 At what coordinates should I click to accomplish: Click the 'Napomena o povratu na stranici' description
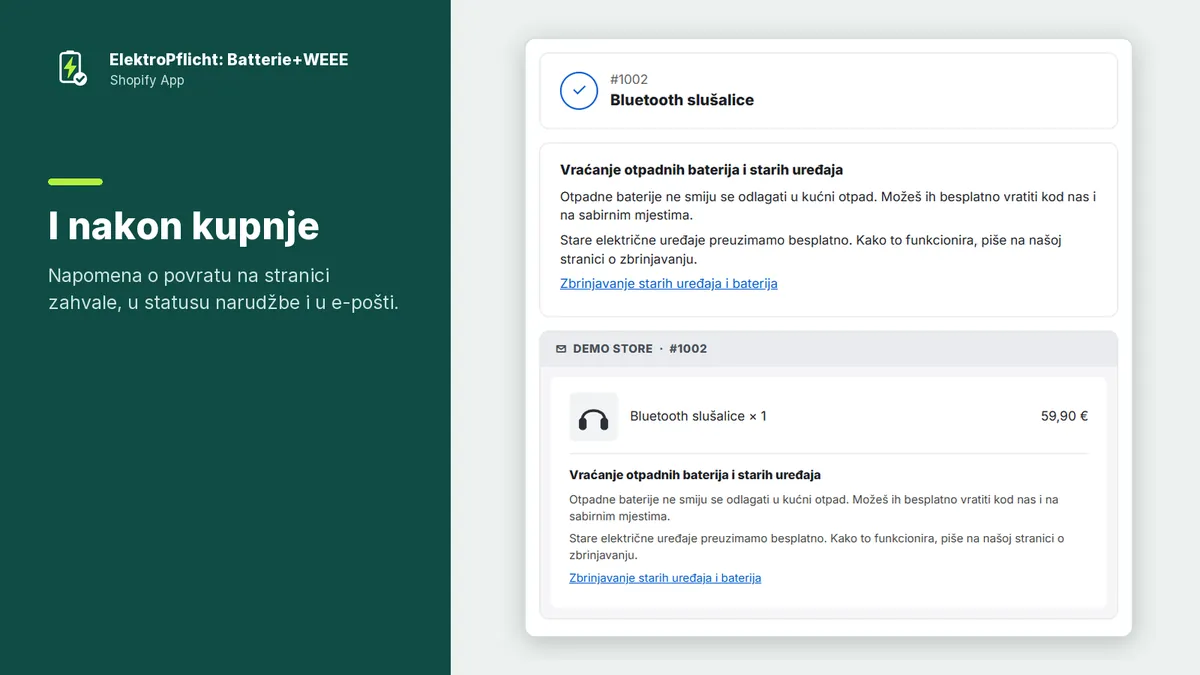[223, 289]
